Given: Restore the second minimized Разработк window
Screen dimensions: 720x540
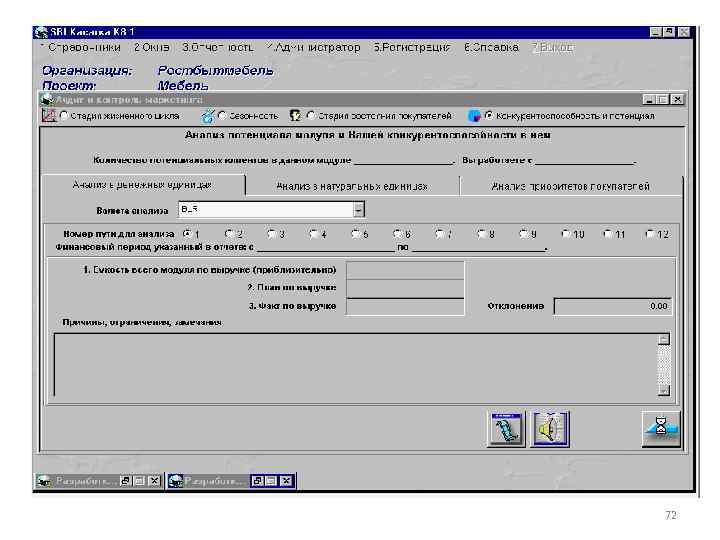Looking at the screenshot, I should [x=257, y=481].
